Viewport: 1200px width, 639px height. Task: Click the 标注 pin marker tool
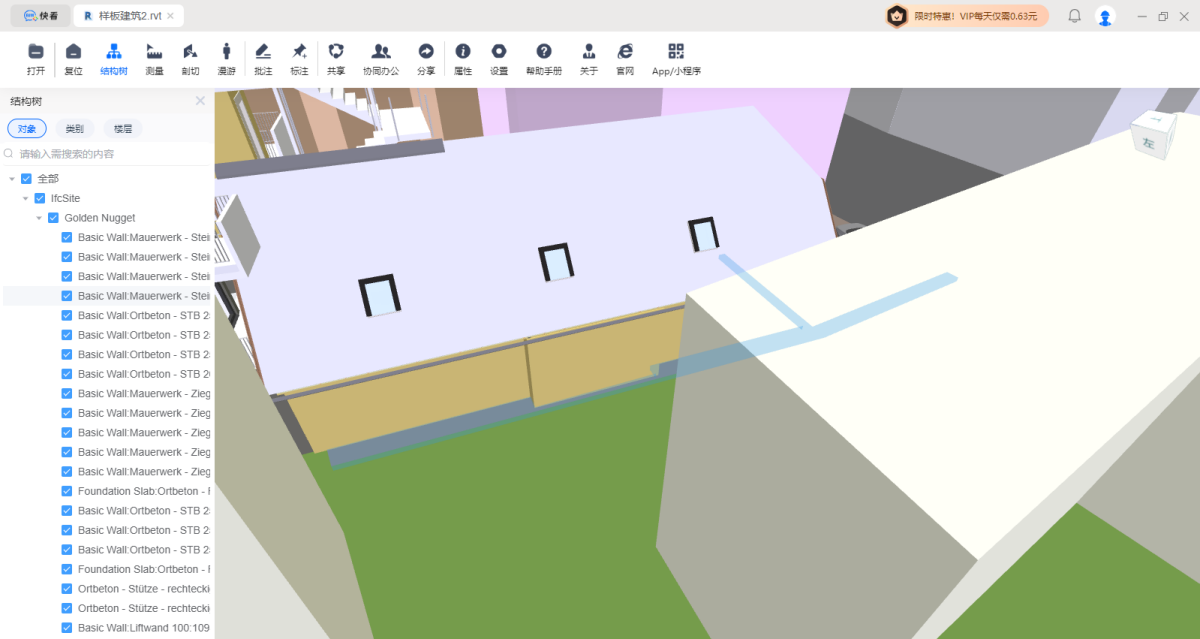pyautogui.click(x=299, y=53)
